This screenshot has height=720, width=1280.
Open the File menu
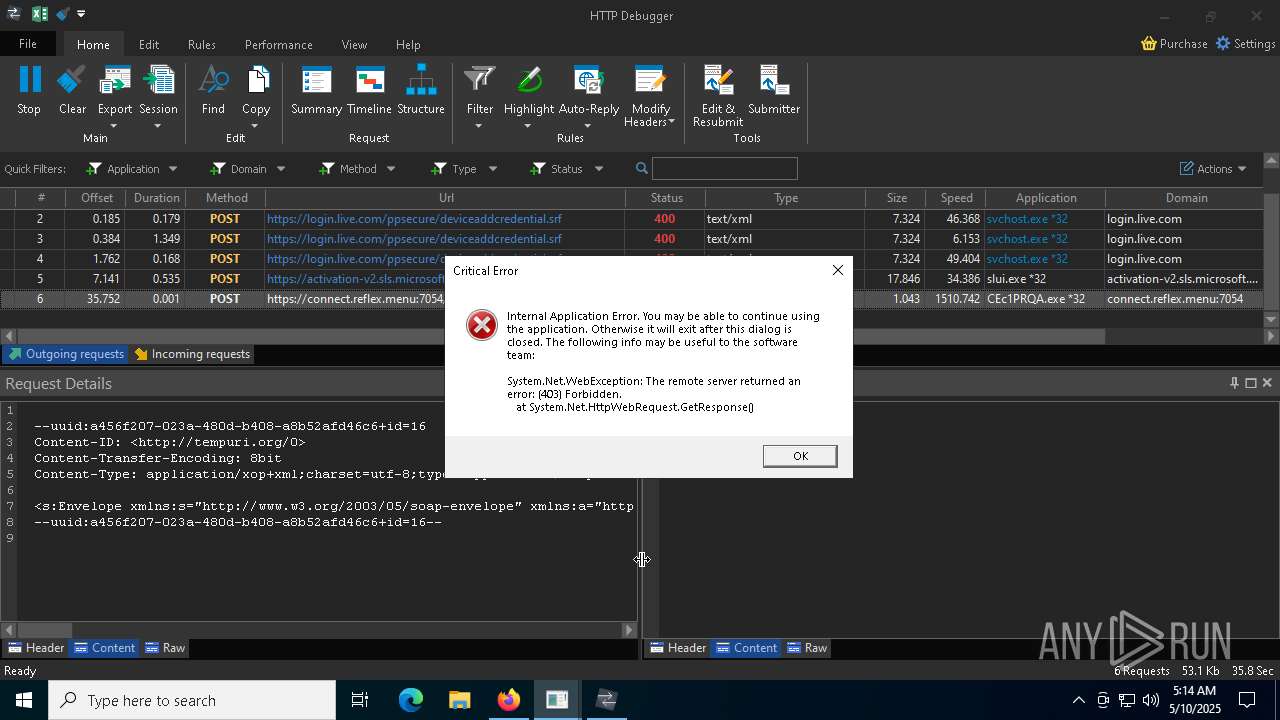28,44
